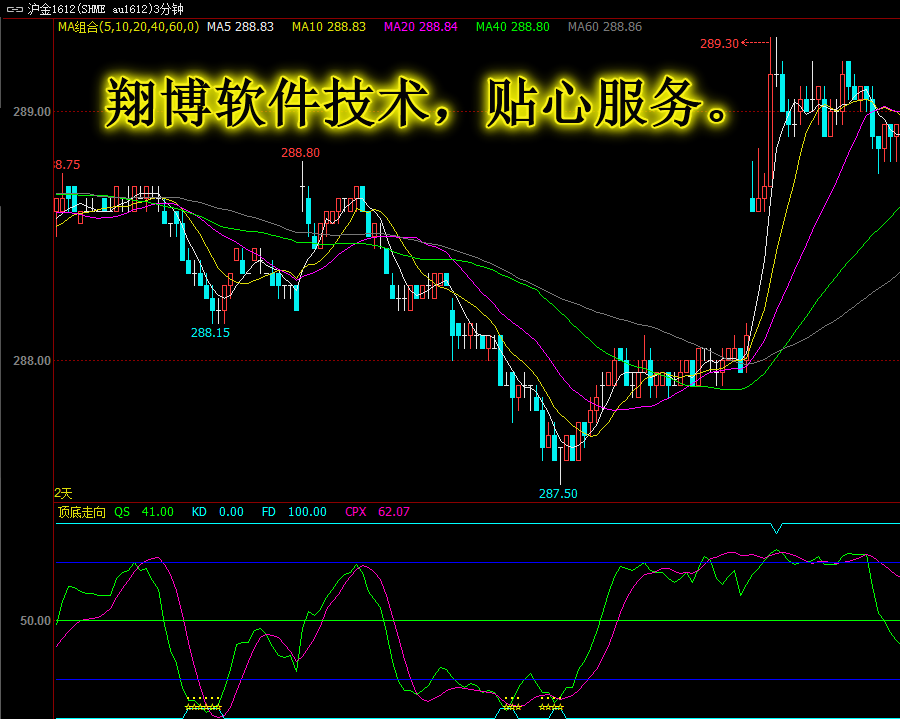Select the MA5 288.83 legend entry
900x719 pixels.
pos(240,27)
